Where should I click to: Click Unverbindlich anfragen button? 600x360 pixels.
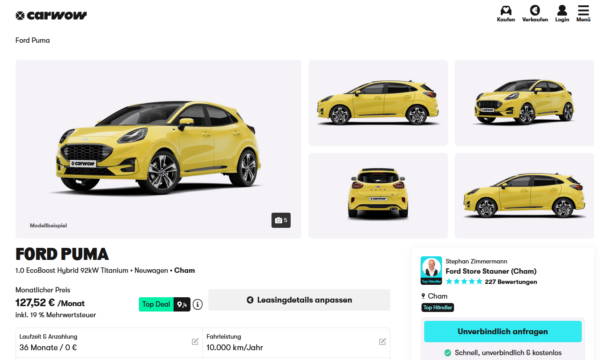coord(502,331)
